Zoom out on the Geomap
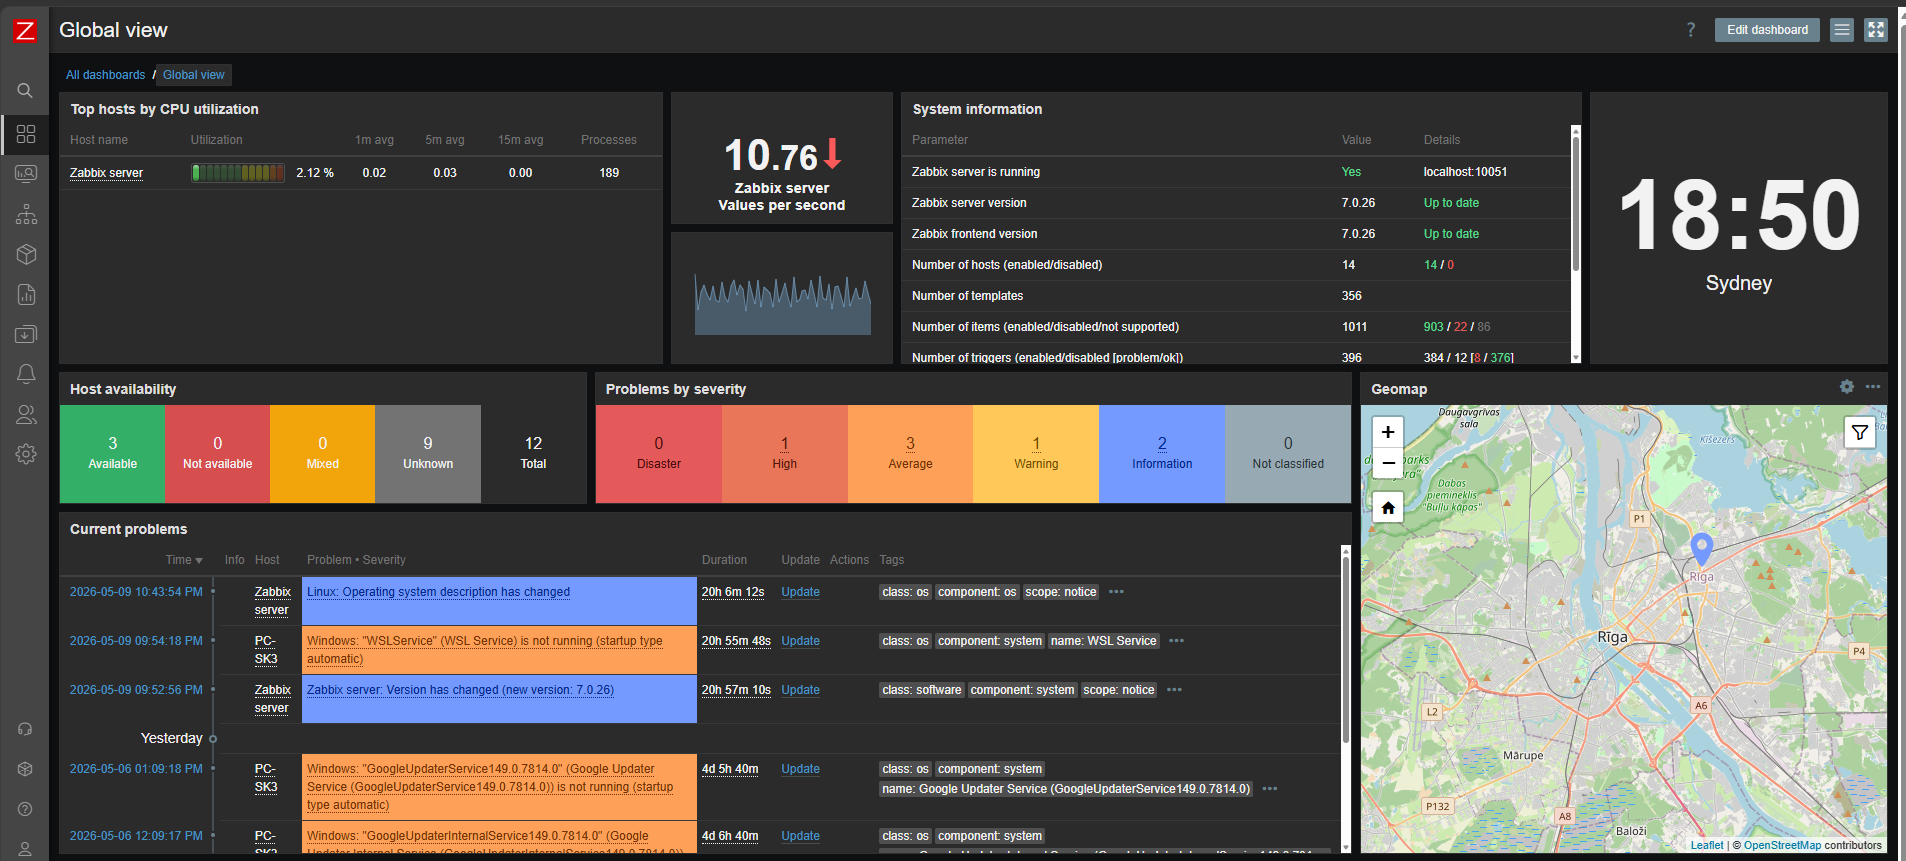1906x861 pixels. point(1388,463)
